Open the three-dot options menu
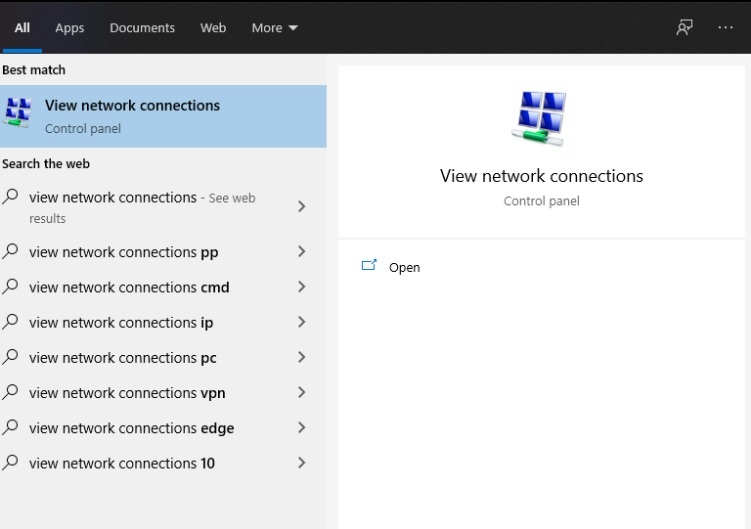 [725, 27]
